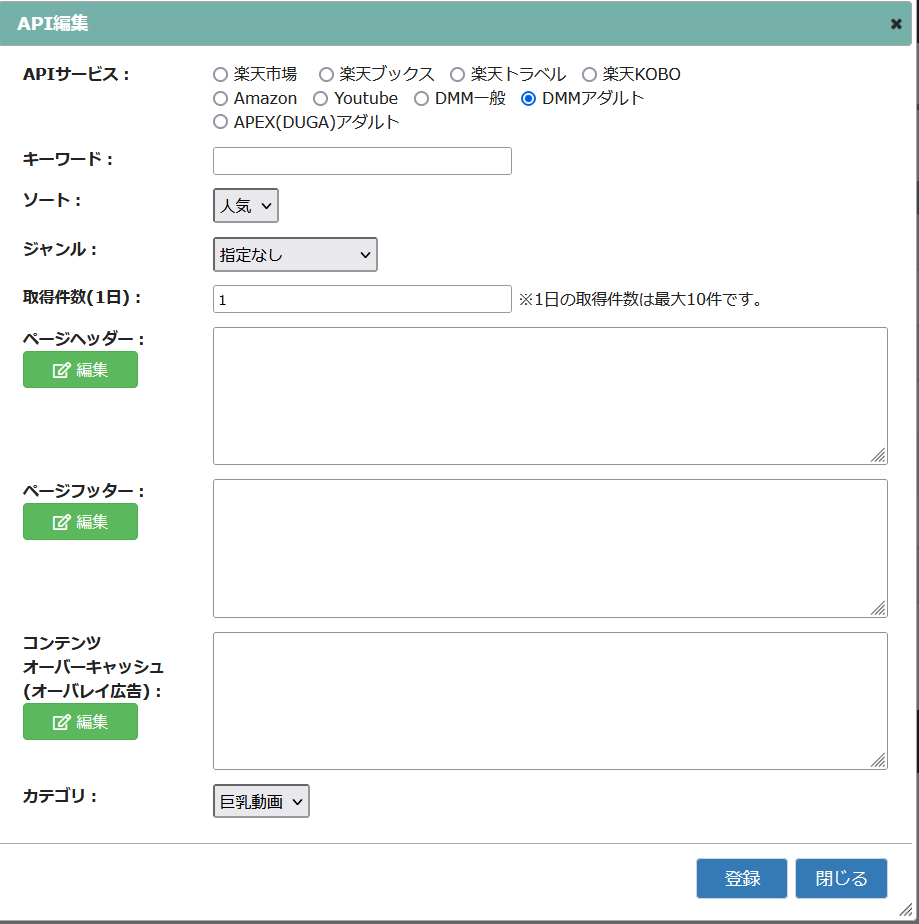Select the 楽天市場 radio button
The image size is (919, 924).
(221, 74)
